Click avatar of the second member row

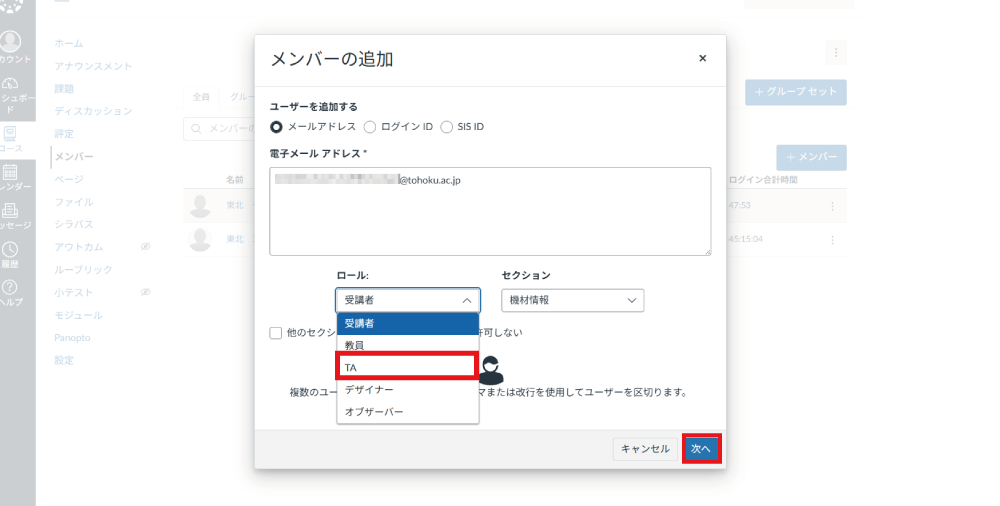click(x=200, y=239)
